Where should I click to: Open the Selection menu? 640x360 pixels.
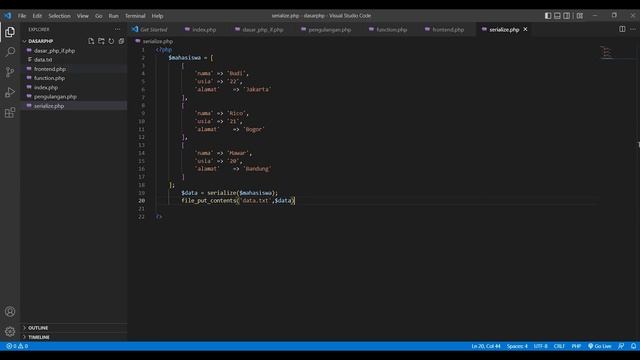(59, 16)
